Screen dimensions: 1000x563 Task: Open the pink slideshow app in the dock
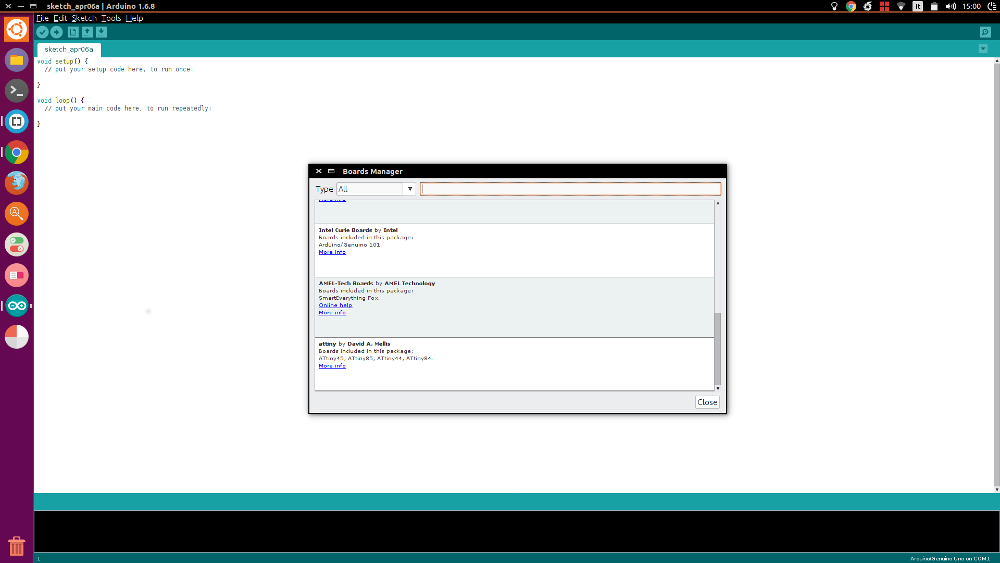click(17, 275)
